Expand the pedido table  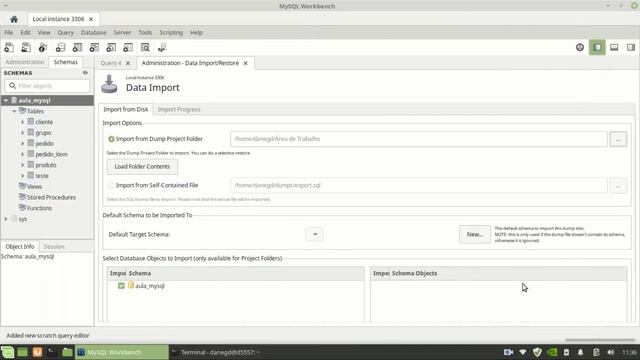pyautogui.click(x=22, y=144)
